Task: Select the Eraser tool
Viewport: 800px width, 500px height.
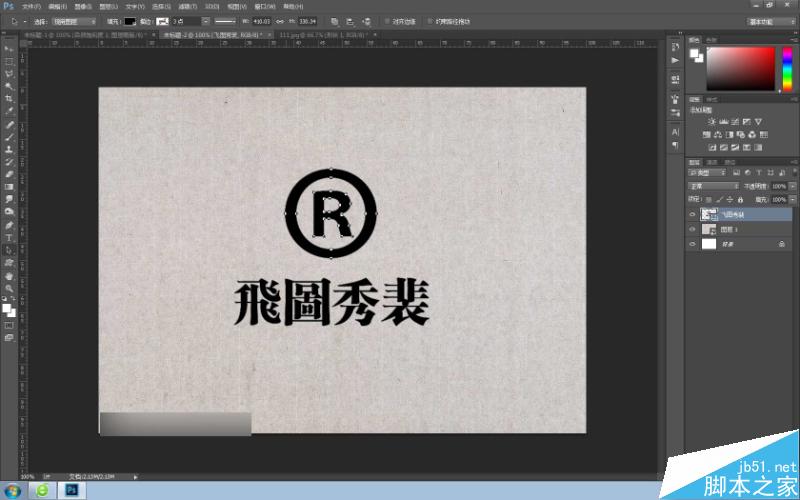Action: coord(9,174)
